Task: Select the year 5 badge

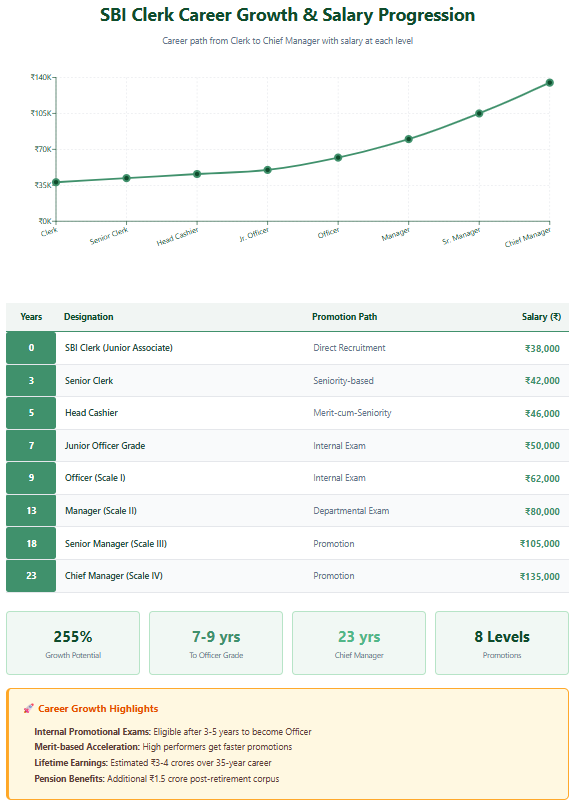Action: 31,413
